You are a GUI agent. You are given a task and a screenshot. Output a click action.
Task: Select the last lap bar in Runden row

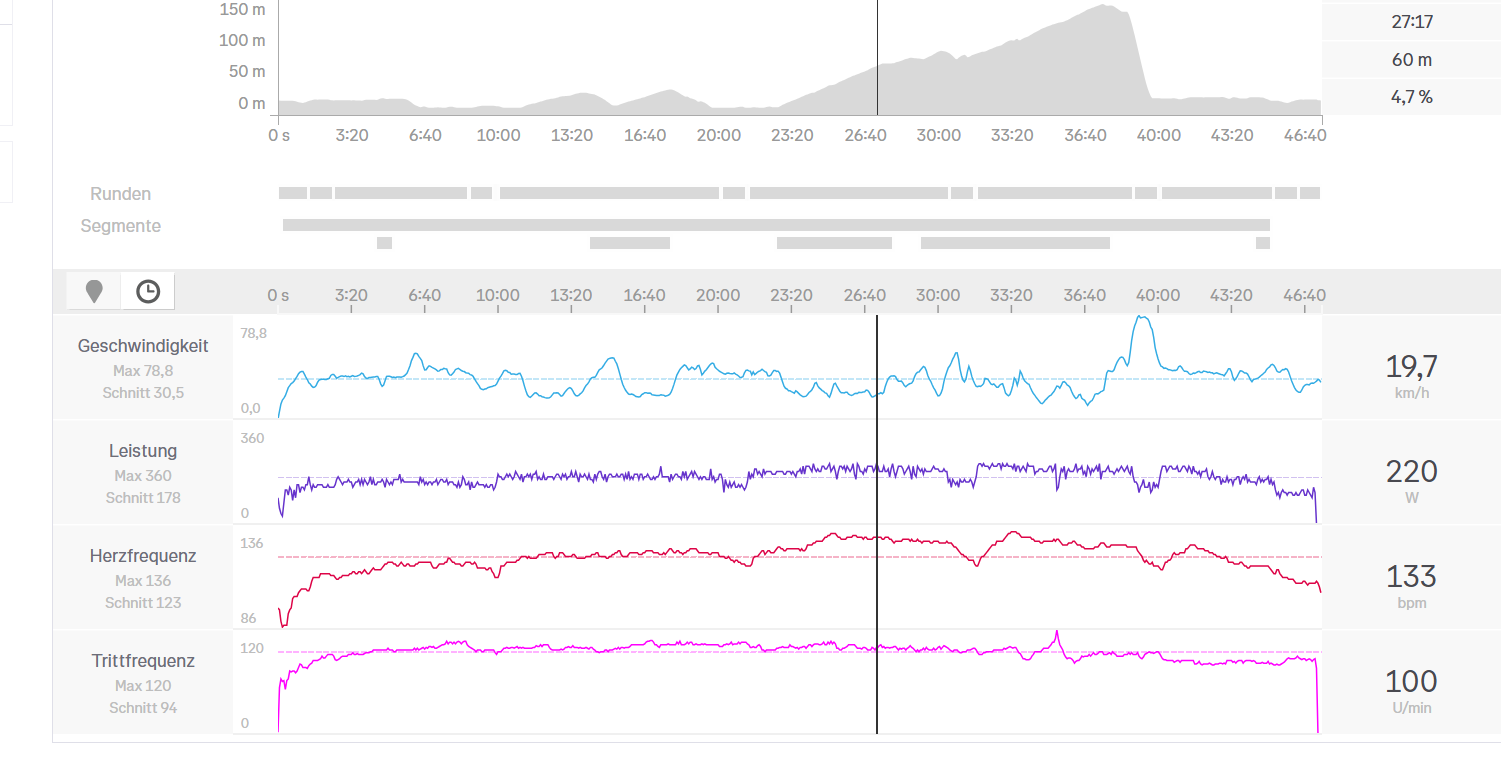pyautogui.click(x=1310, y=193)
